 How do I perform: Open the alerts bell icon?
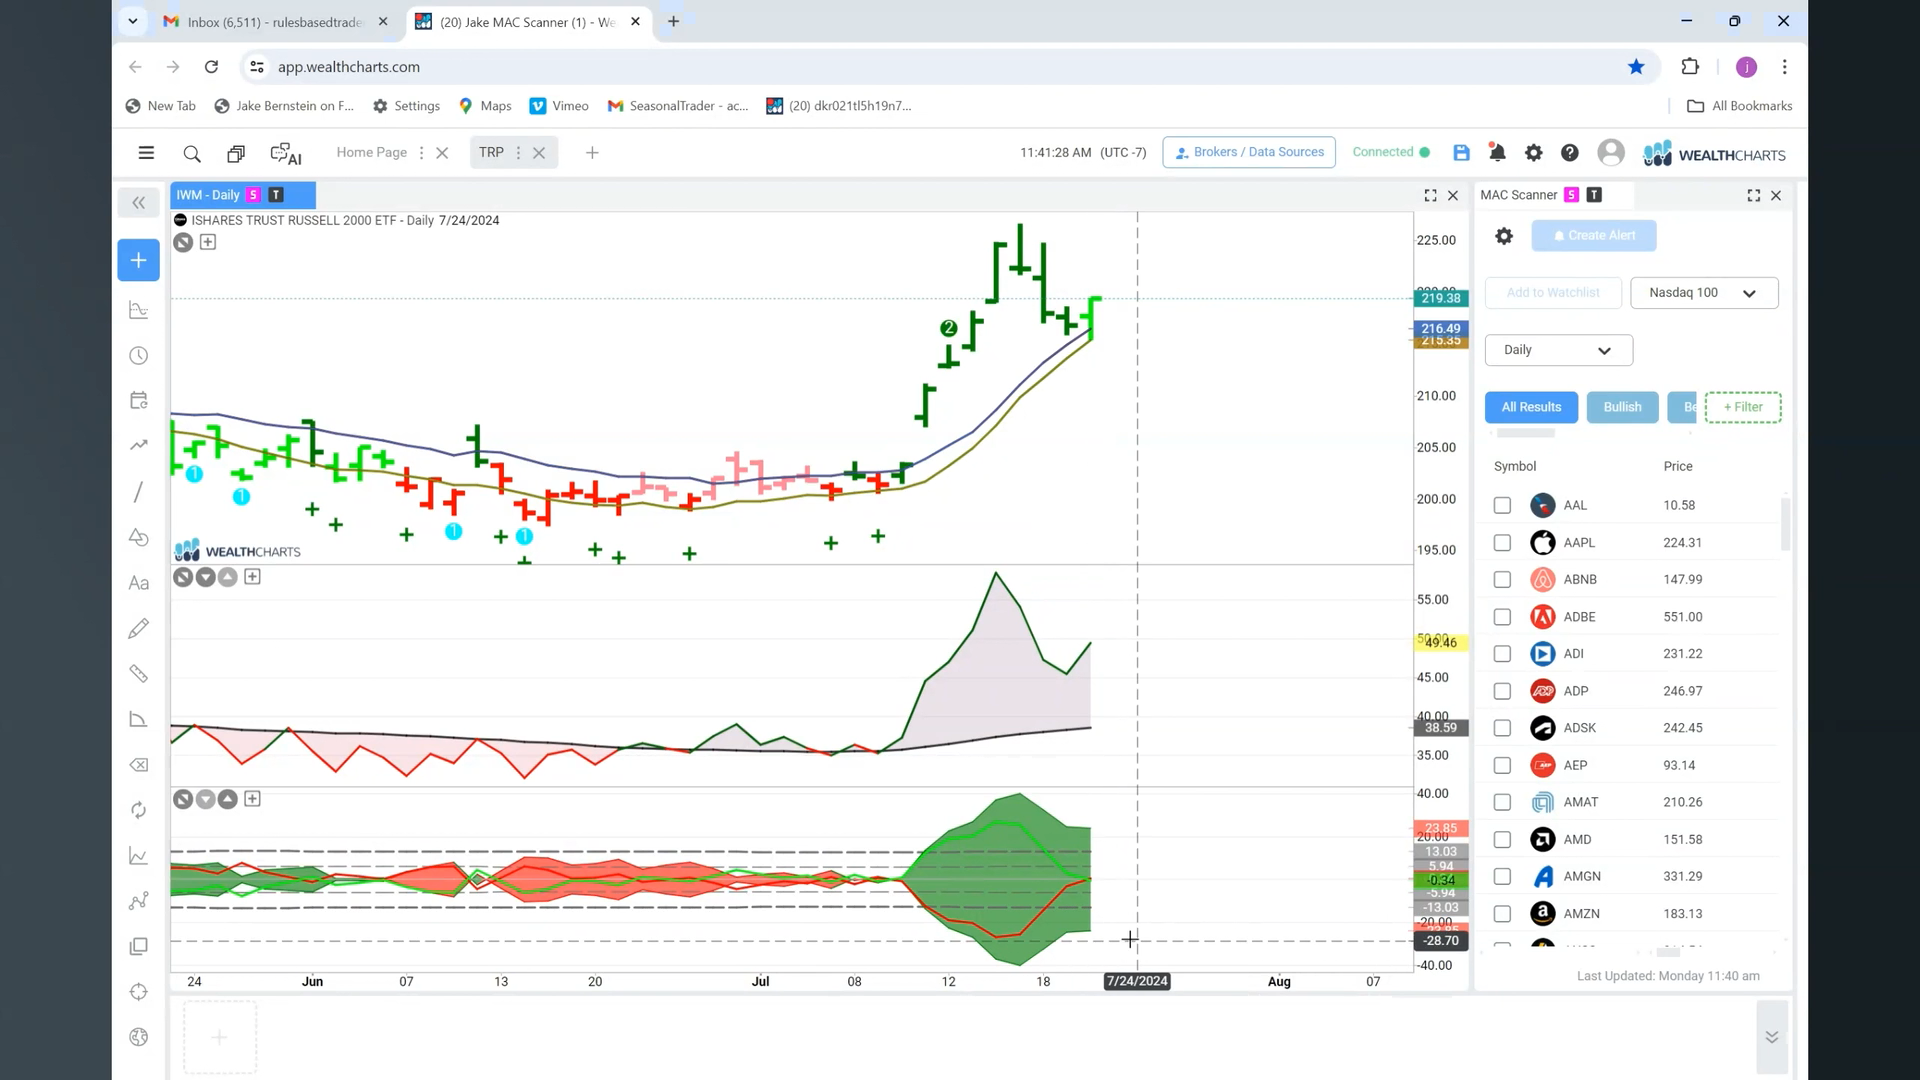[x=1497, y=153]
